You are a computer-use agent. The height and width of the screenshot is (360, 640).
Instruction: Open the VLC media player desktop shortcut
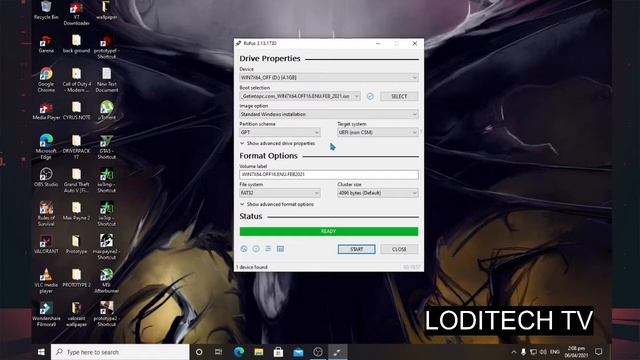point(46,280)
